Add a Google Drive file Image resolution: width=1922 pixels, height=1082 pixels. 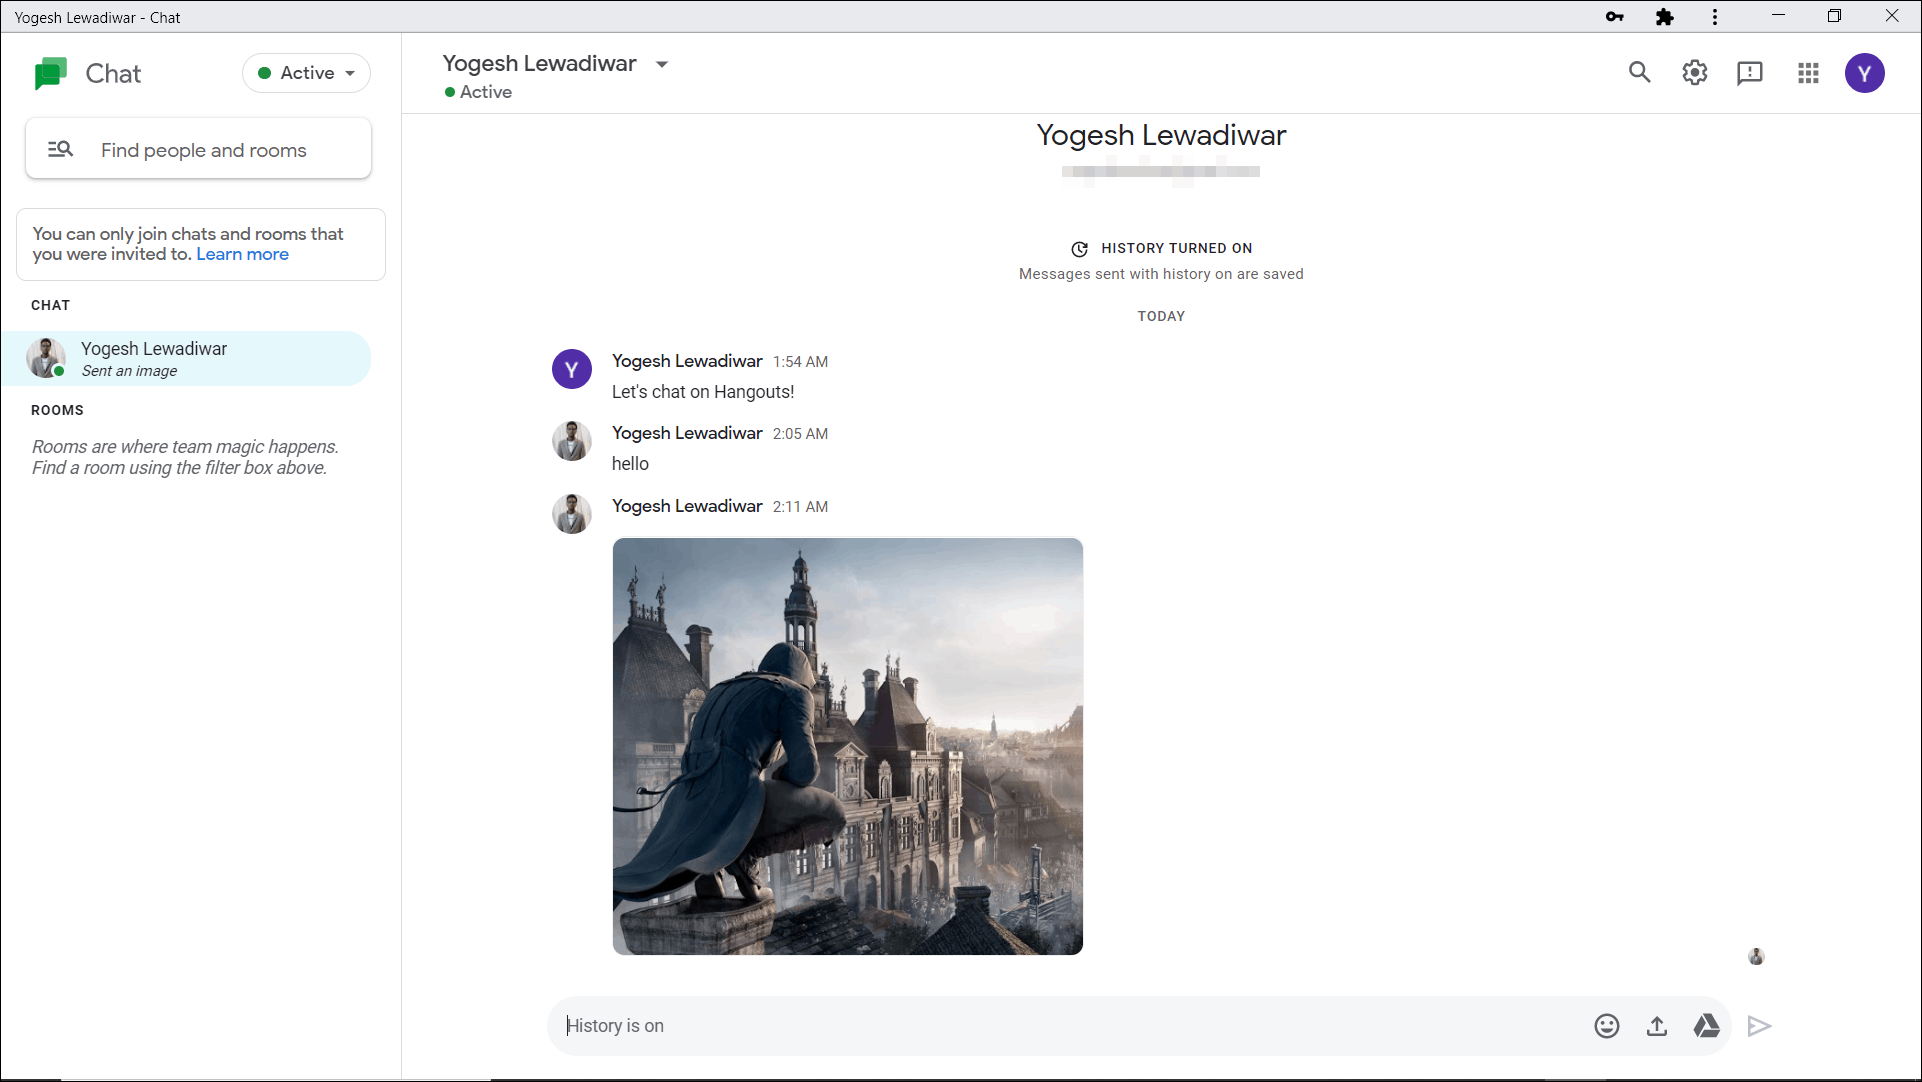point(1707,1026)
